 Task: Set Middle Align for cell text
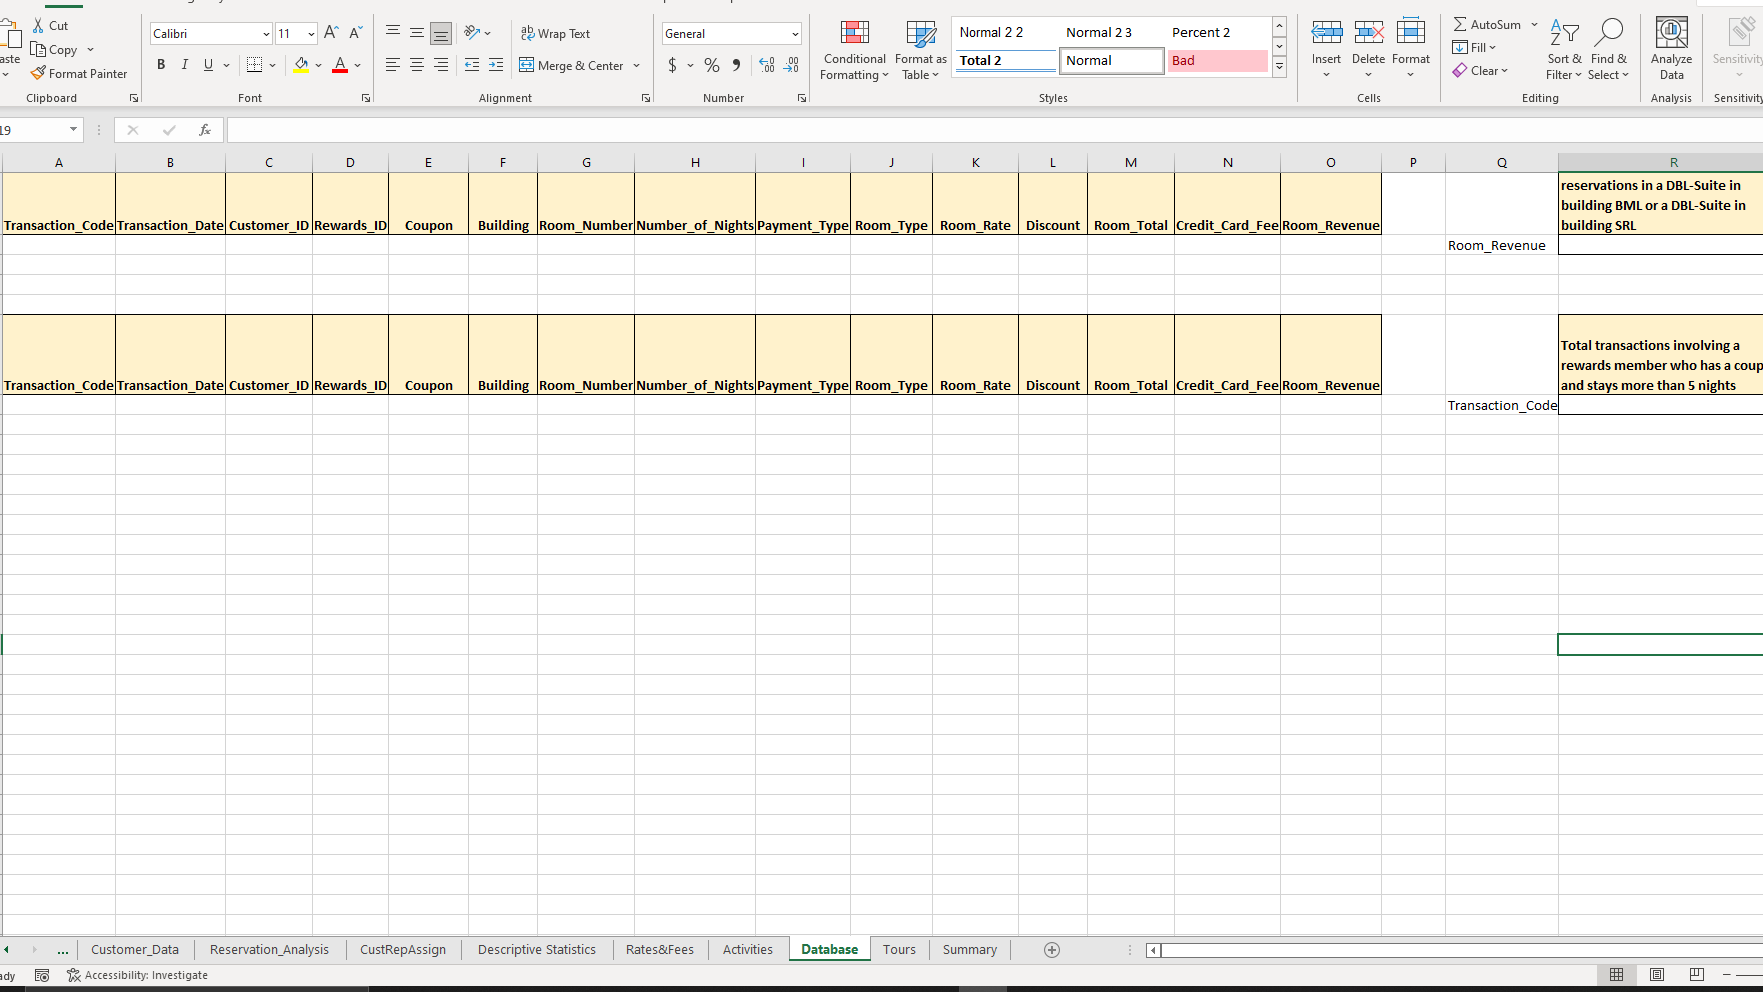pyautogui.click(x=417, y=33)
